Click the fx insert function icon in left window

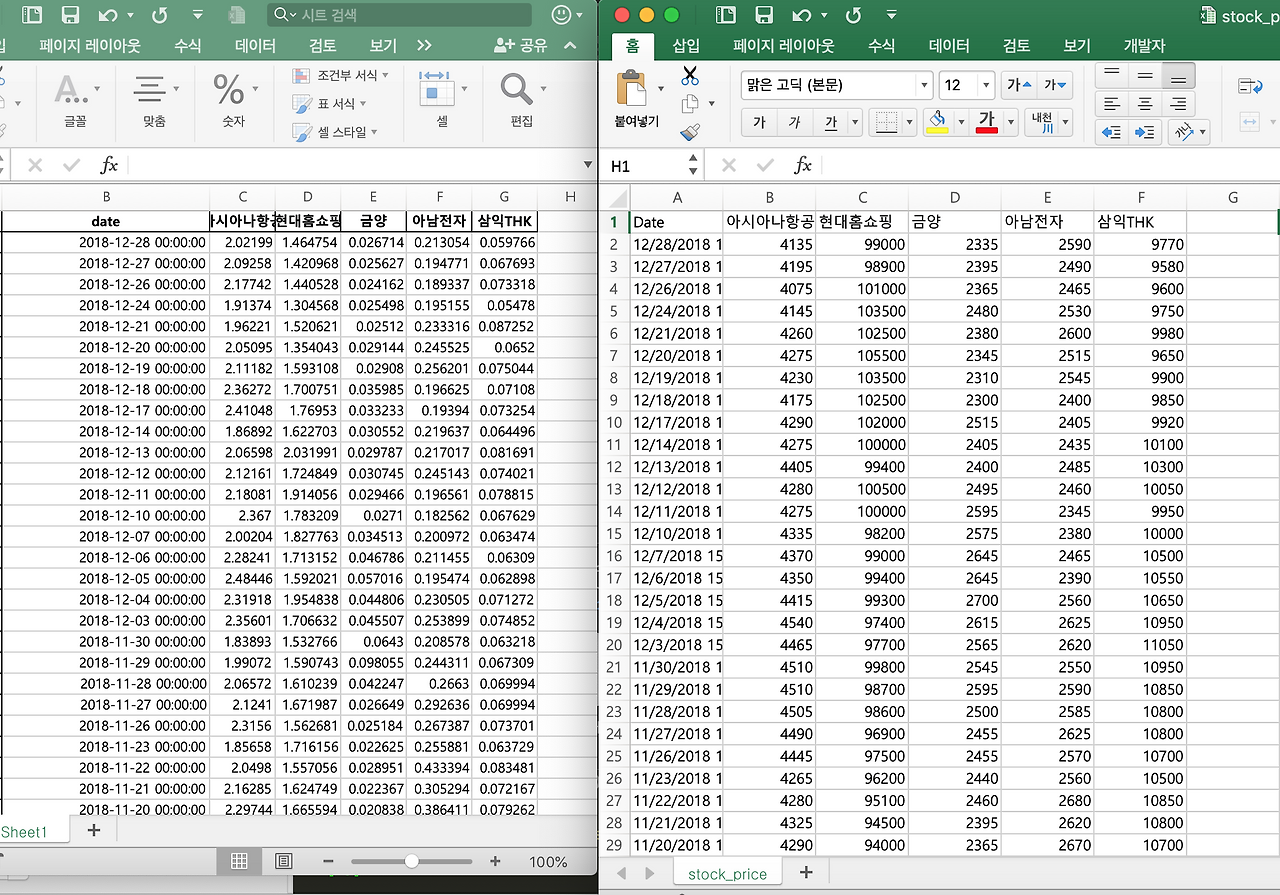coord(109,165)
